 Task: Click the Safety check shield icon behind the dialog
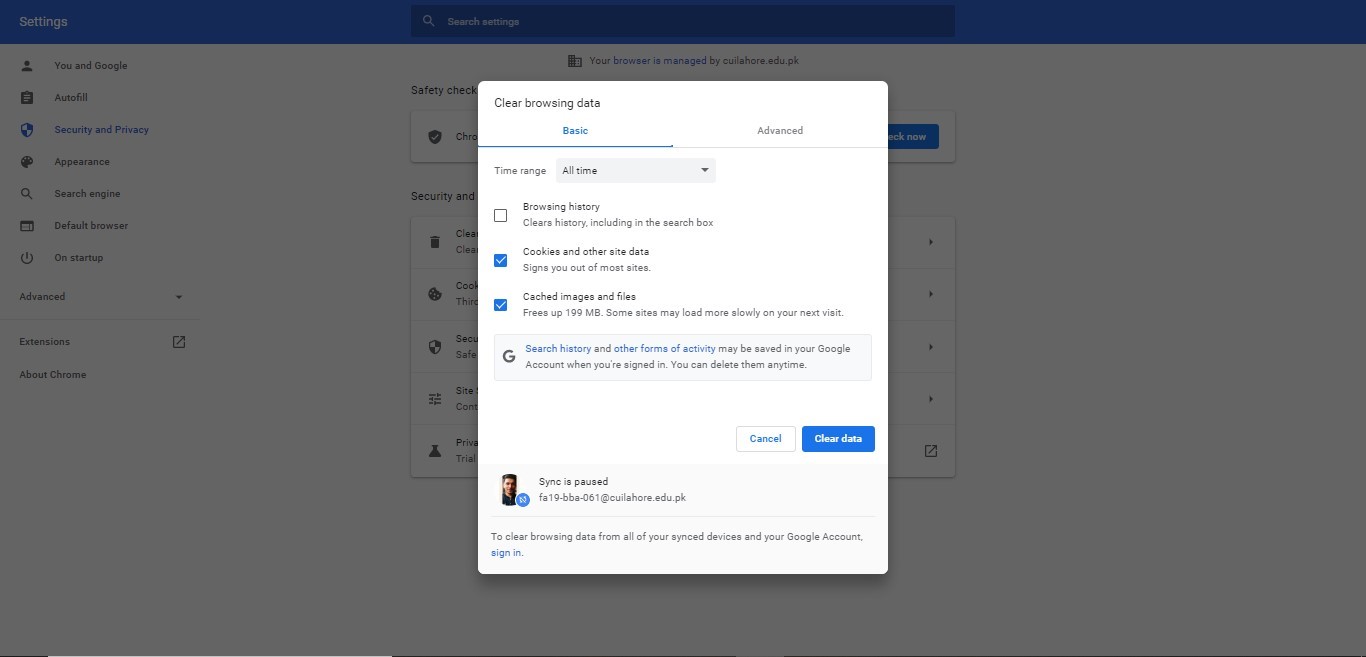(435, 137)
